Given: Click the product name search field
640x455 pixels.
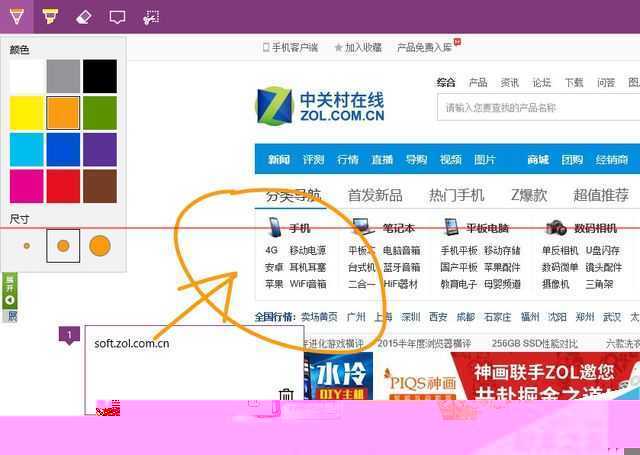Looking at the screenshot, I should coord(538,107).
